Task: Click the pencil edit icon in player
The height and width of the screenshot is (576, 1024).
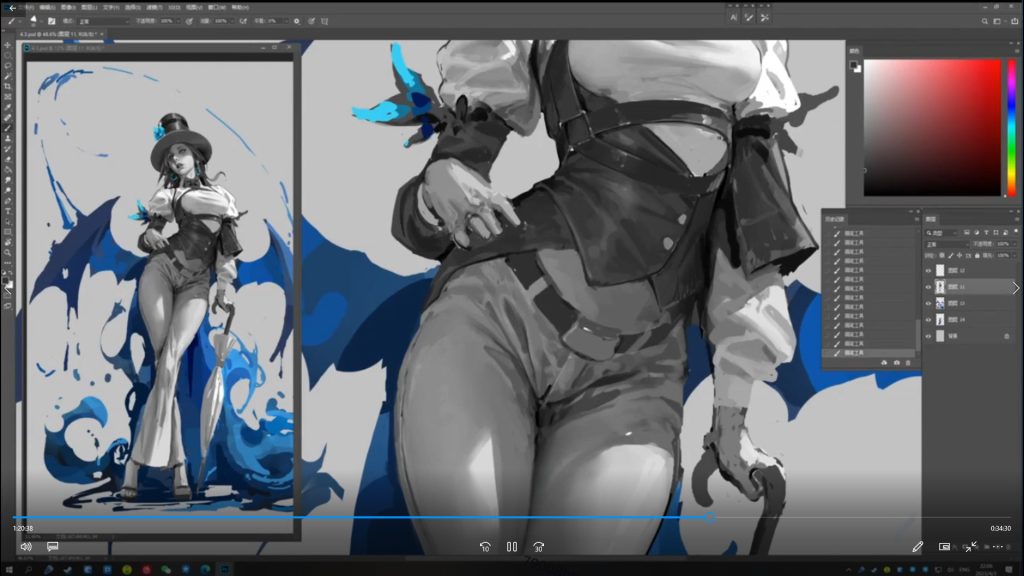Action: coord(918,547)
